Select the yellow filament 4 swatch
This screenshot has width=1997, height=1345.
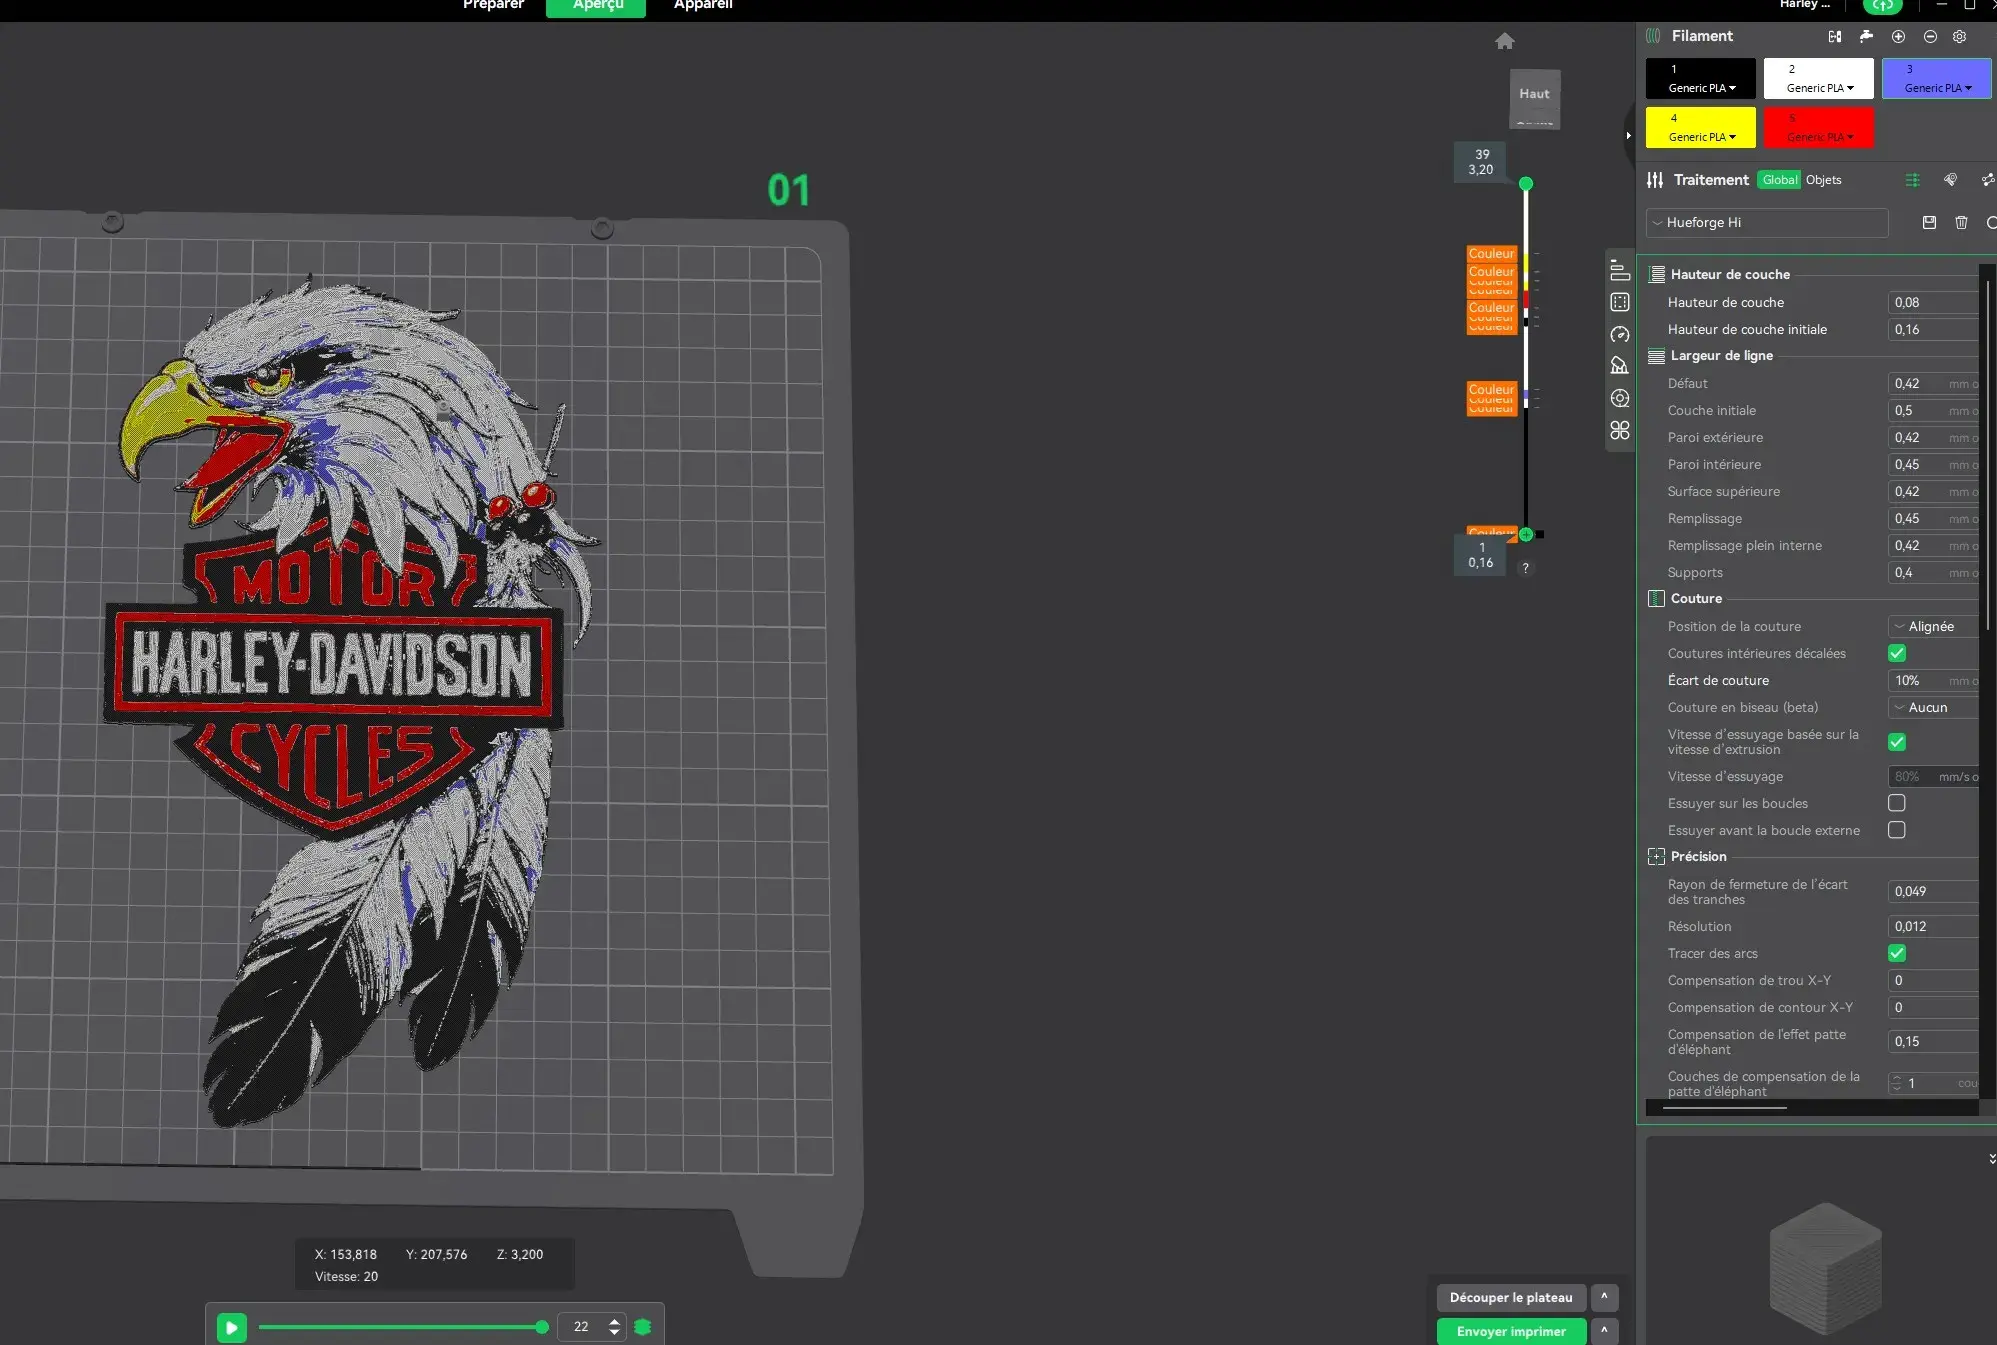coord(1700,128)
